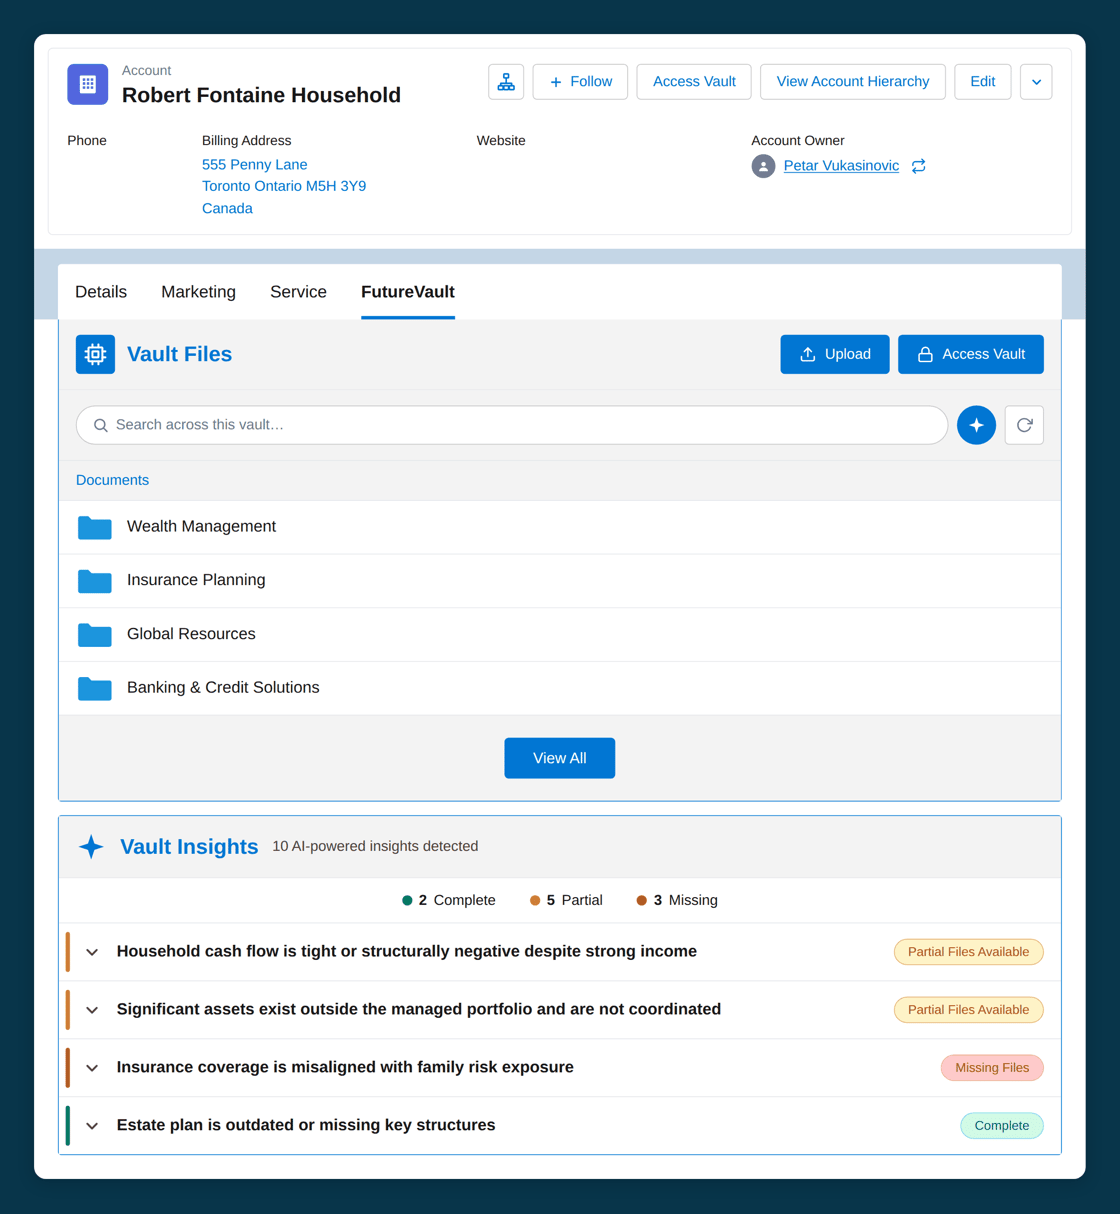Screen dimensions: 1120x1214
Task: Click the cash flow Partial Files Available badge
Action: click(x=968, y=952)
